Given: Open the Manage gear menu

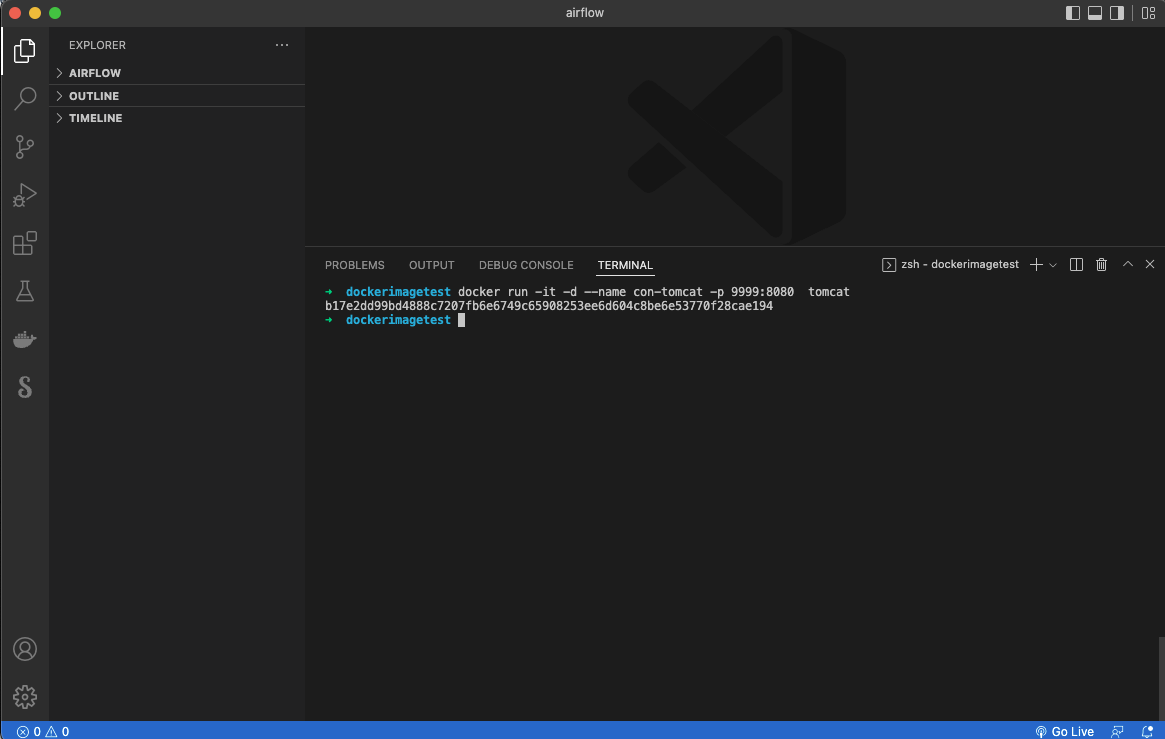Looking at the screenshot, I should click(x=25, y=697).
